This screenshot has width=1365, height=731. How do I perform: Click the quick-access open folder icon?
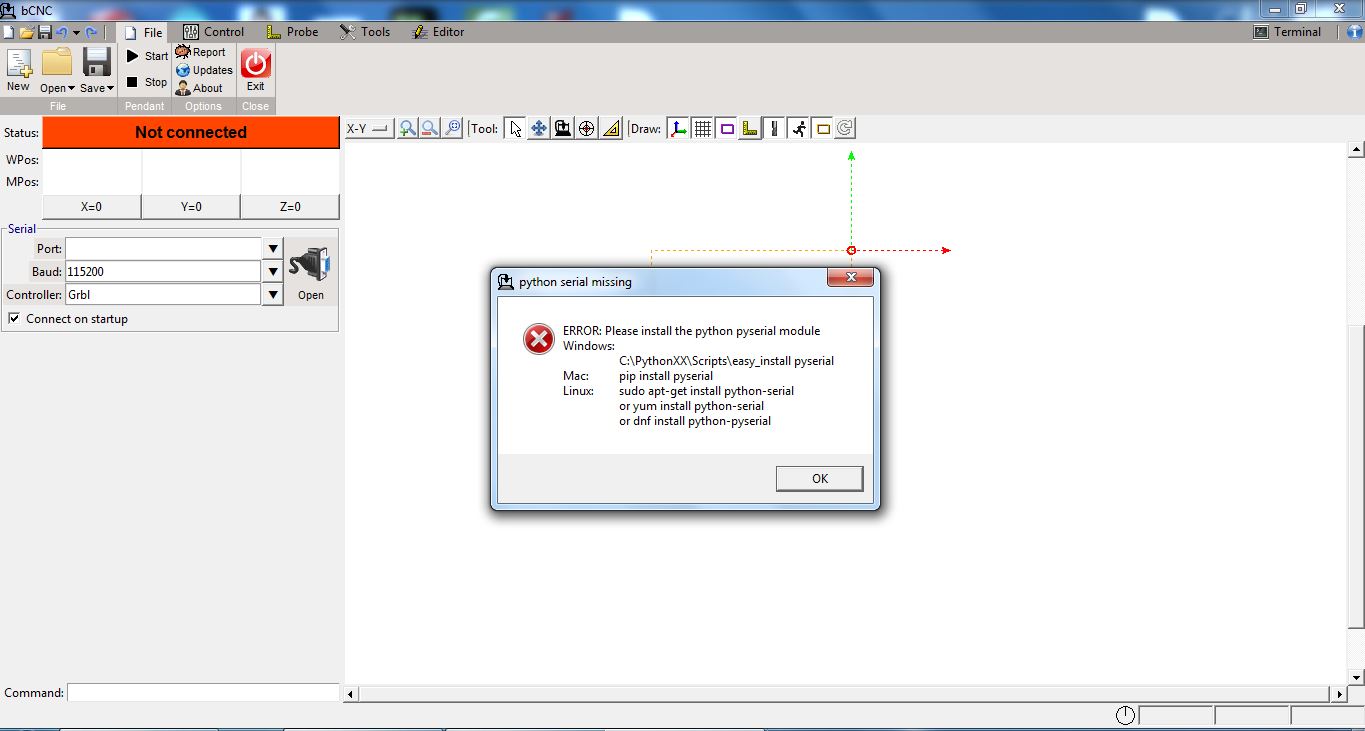point(27,32)
